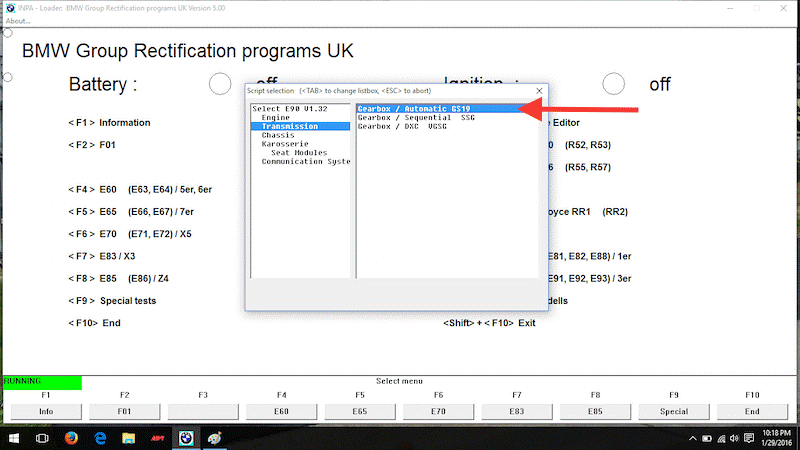Image resolution: width=800 pixels, height=450 pixels.
Task: Click the red ADT taskbar icon
Action: point(156,438)
